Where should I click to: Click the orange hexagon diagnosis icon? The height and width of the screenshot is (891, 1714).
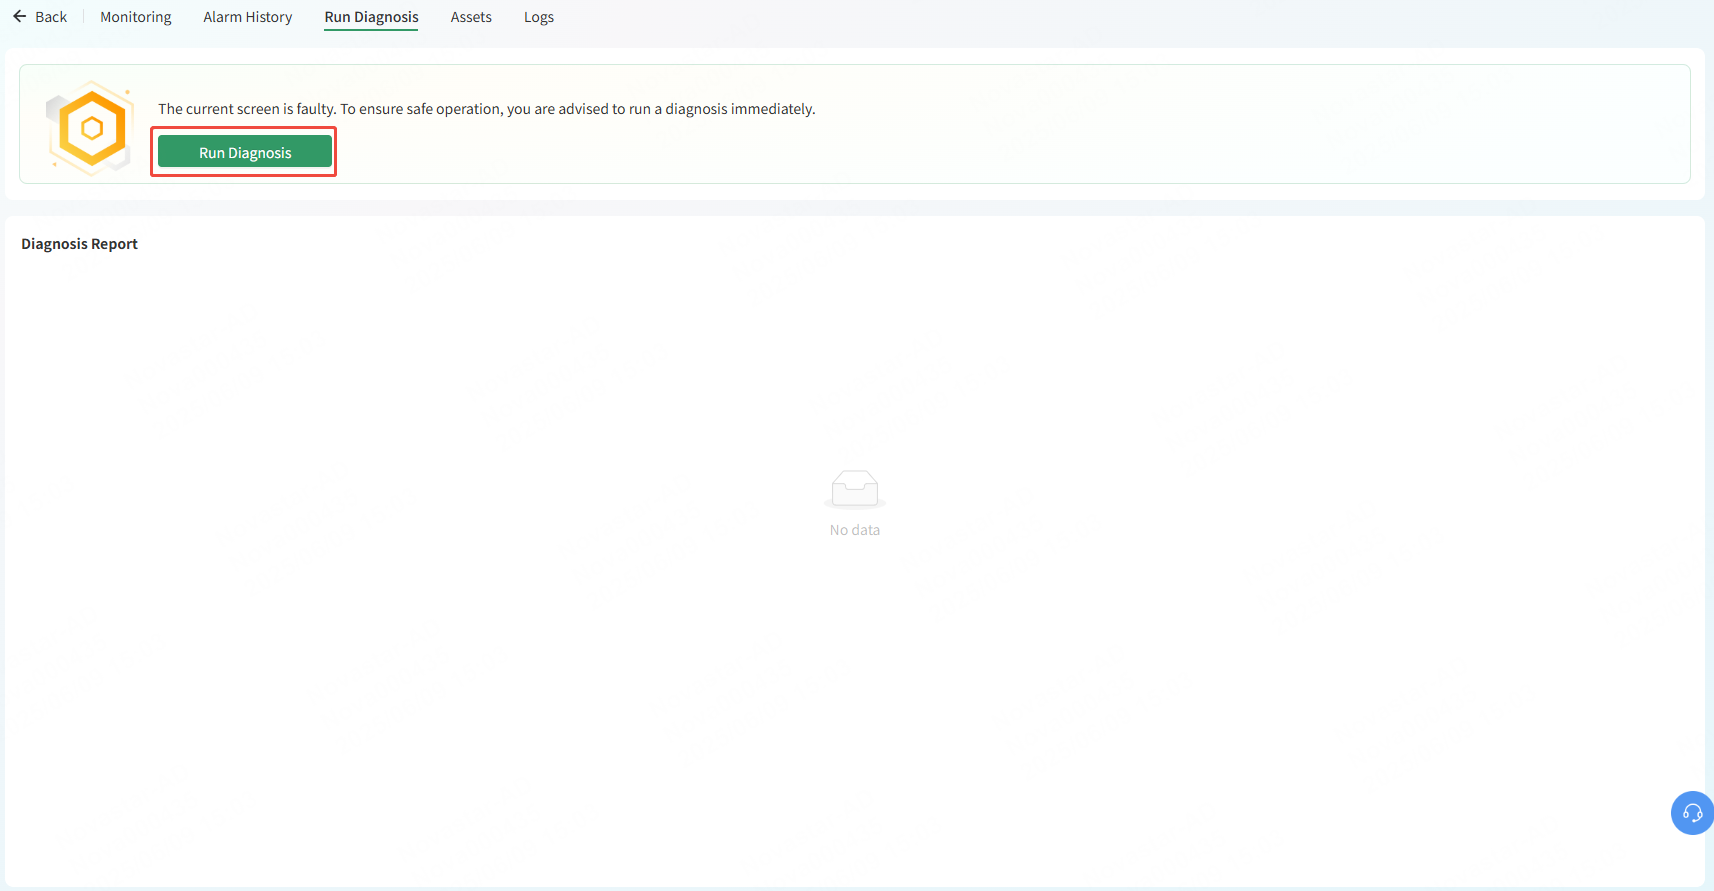point(90,128)
